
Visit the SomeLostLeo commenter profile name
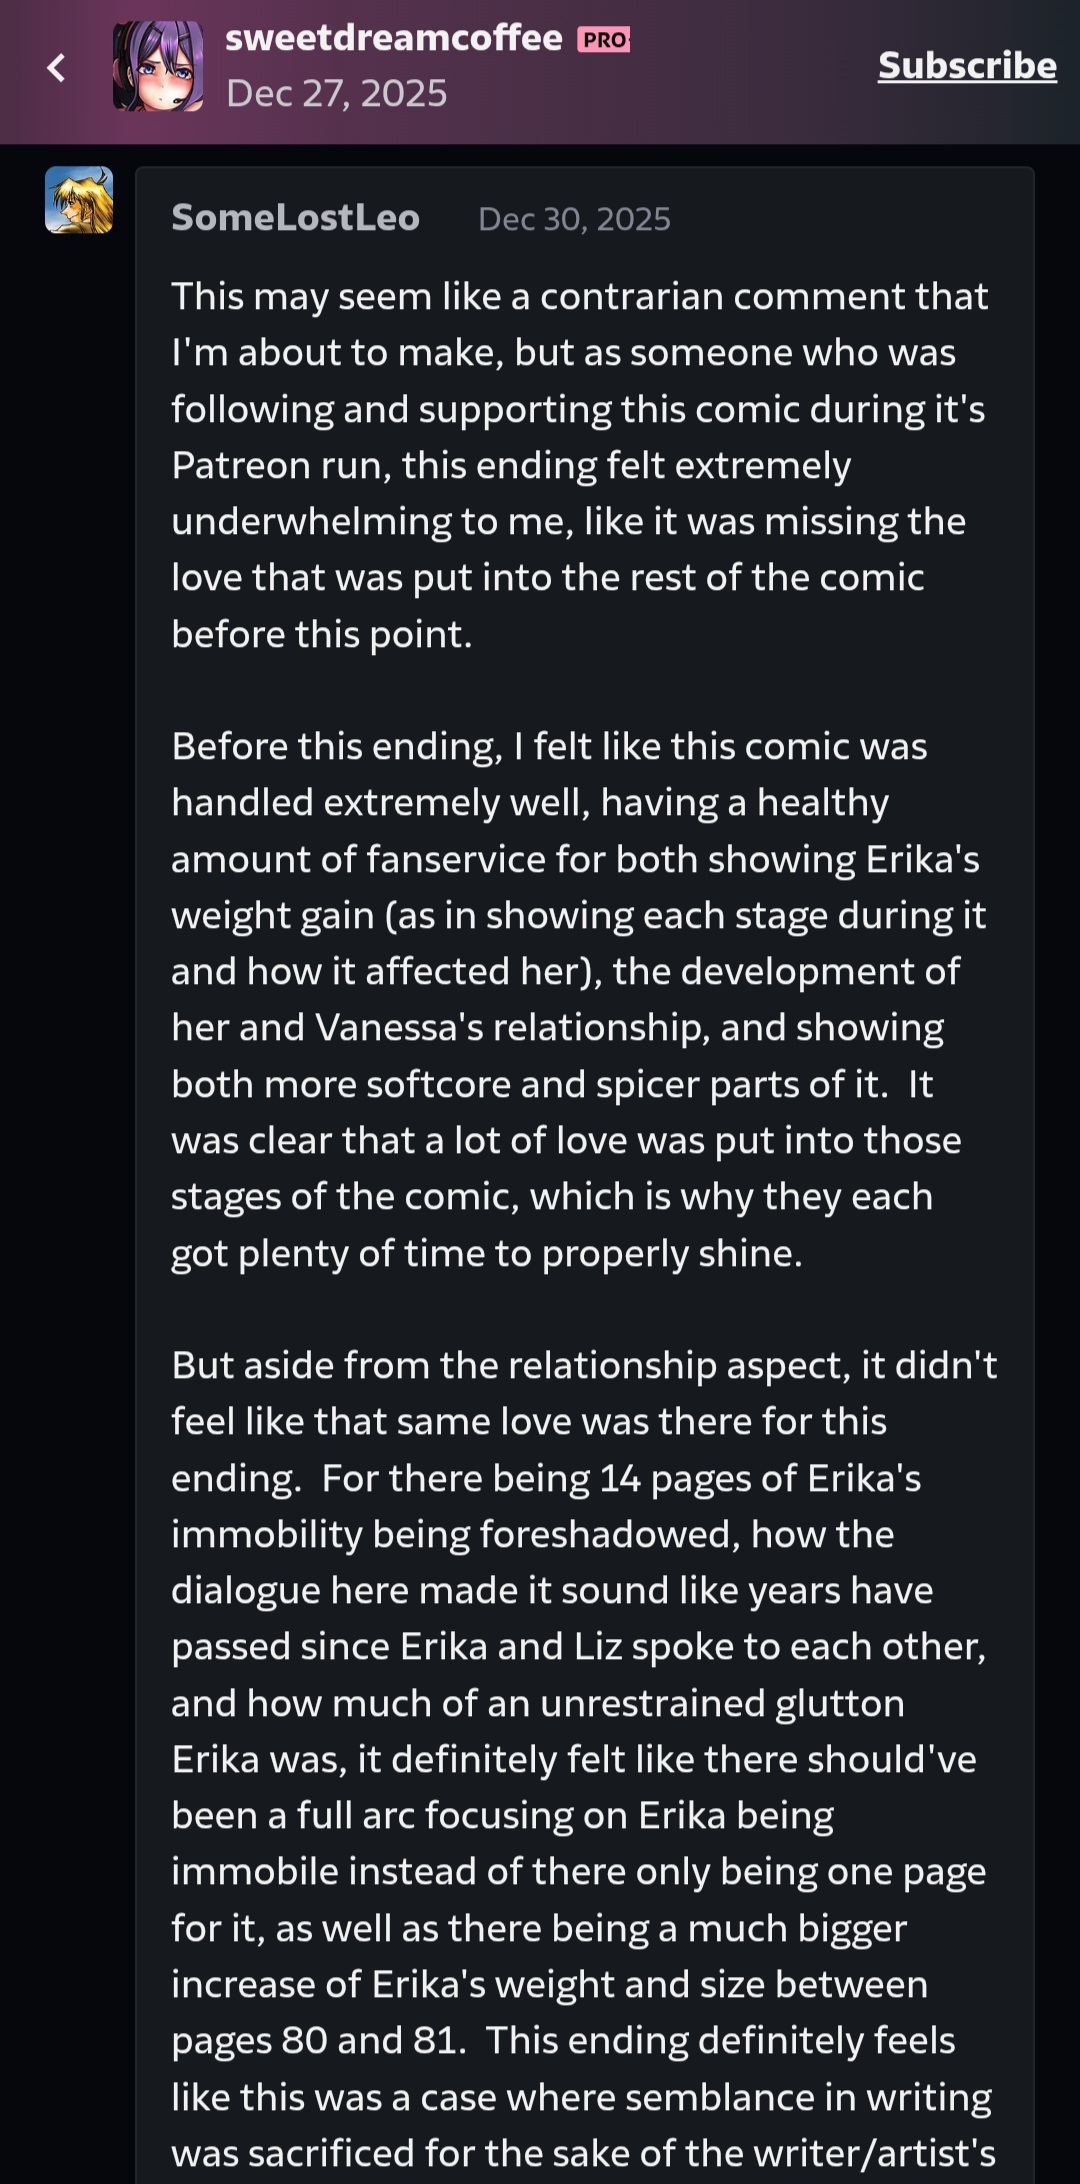point(295,218)
